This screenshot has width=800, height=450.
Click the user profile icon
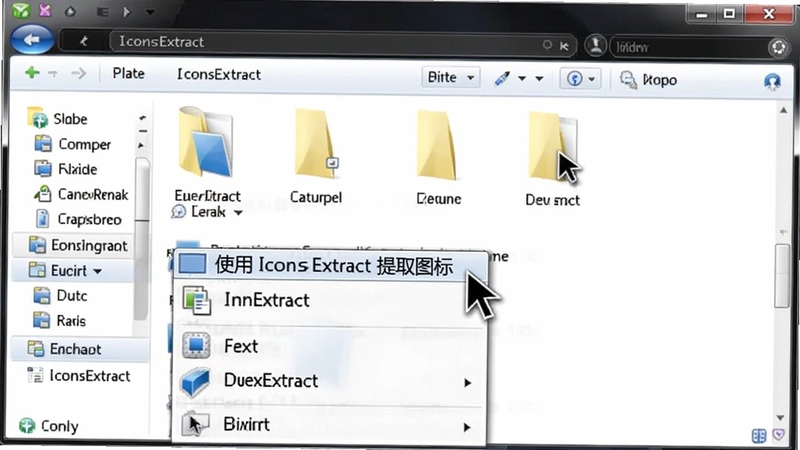tap(595, 45)
